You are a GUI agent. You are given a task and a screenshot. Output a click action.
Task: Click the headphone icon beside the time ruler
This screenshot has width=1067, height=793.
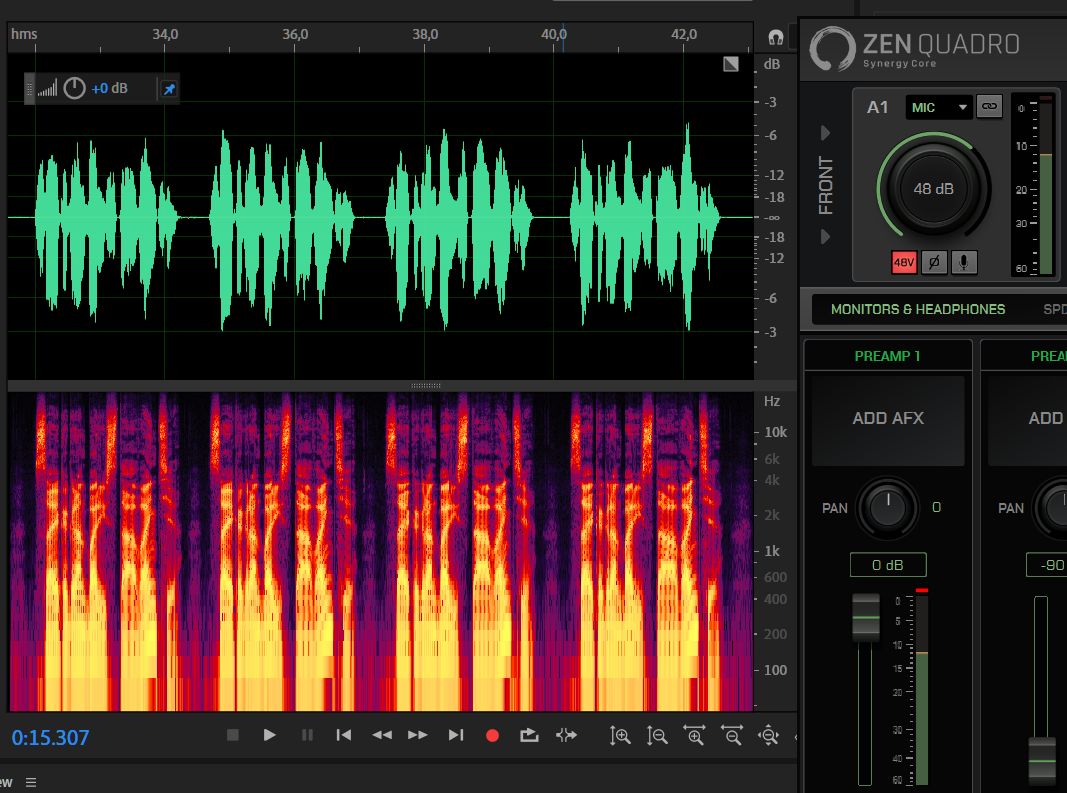tap(776, 37)
